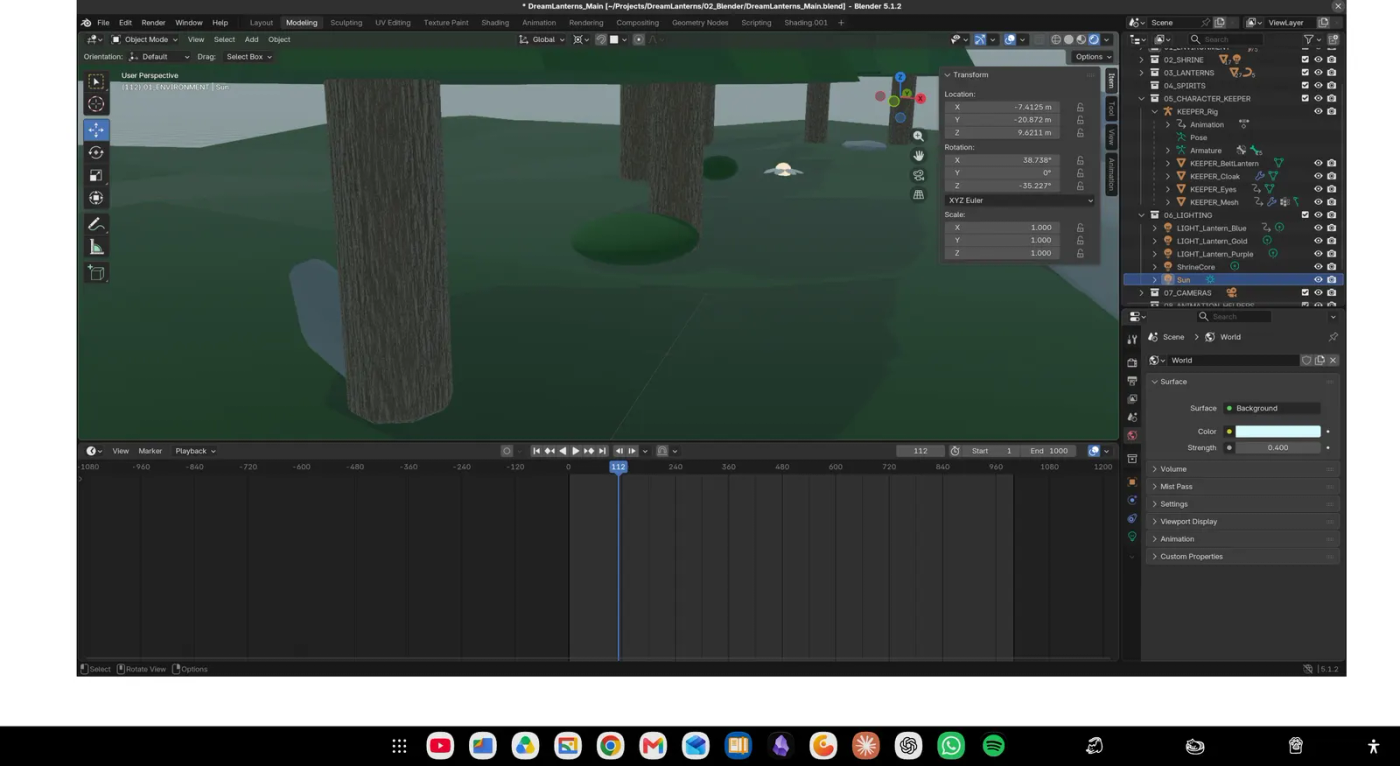The width and height of the screenshot is (1400, 766).
Task: Open the Marker menu in timeline
Action: pyautogui.click(x=150, y=451)
